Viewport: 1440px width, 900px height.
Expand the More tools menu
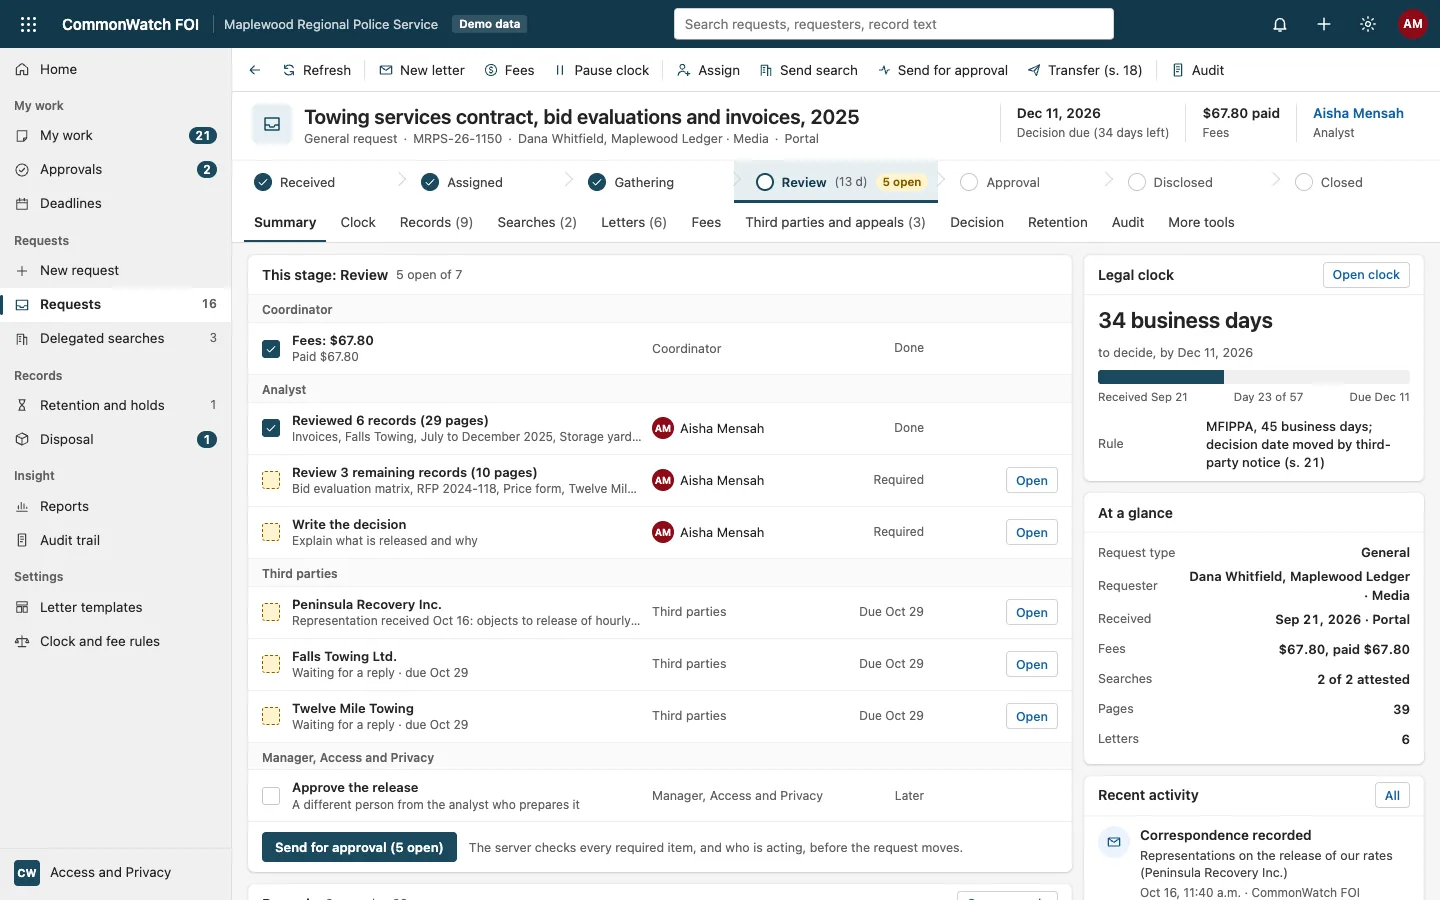(1201, 222)
